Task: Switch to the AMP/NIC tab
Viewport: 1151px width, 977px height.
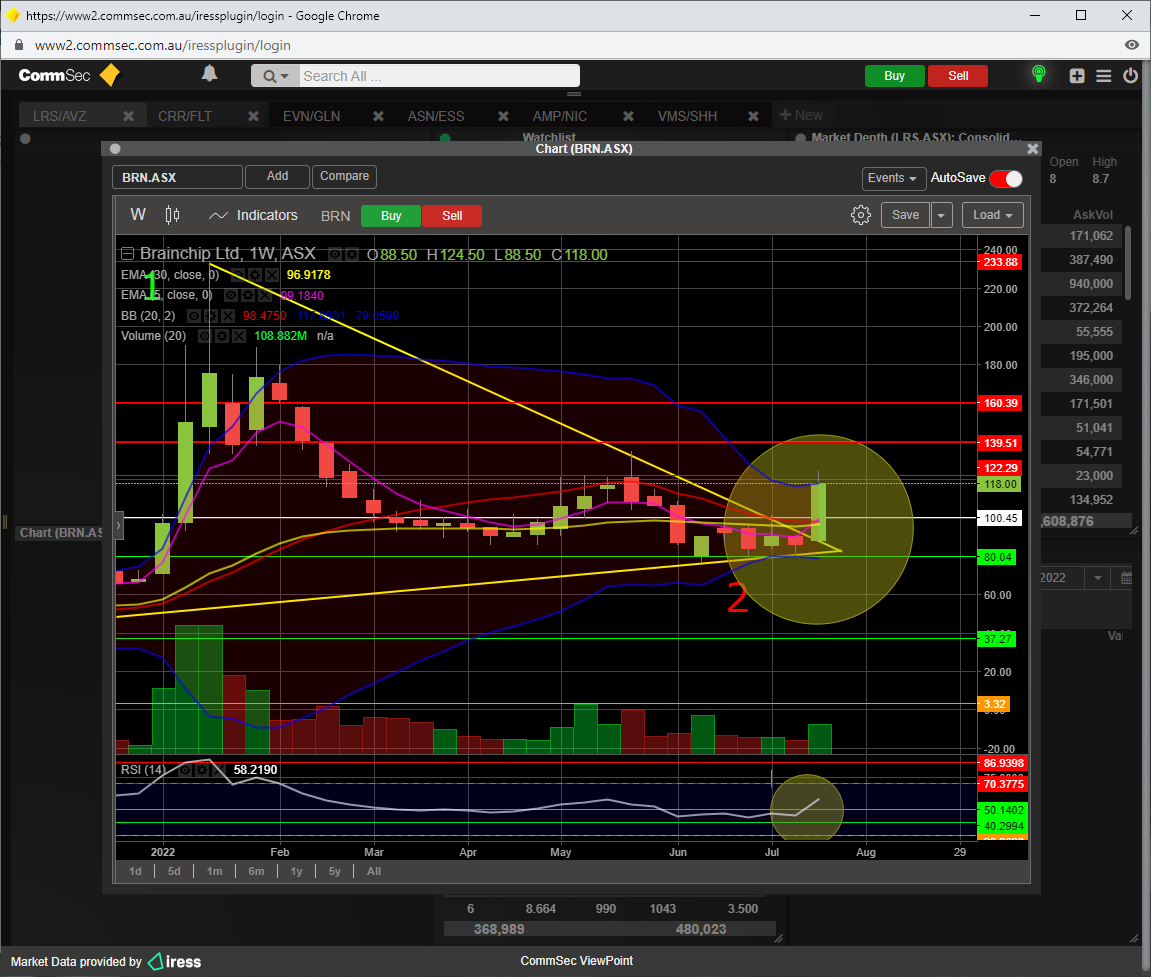Action: 559,116
